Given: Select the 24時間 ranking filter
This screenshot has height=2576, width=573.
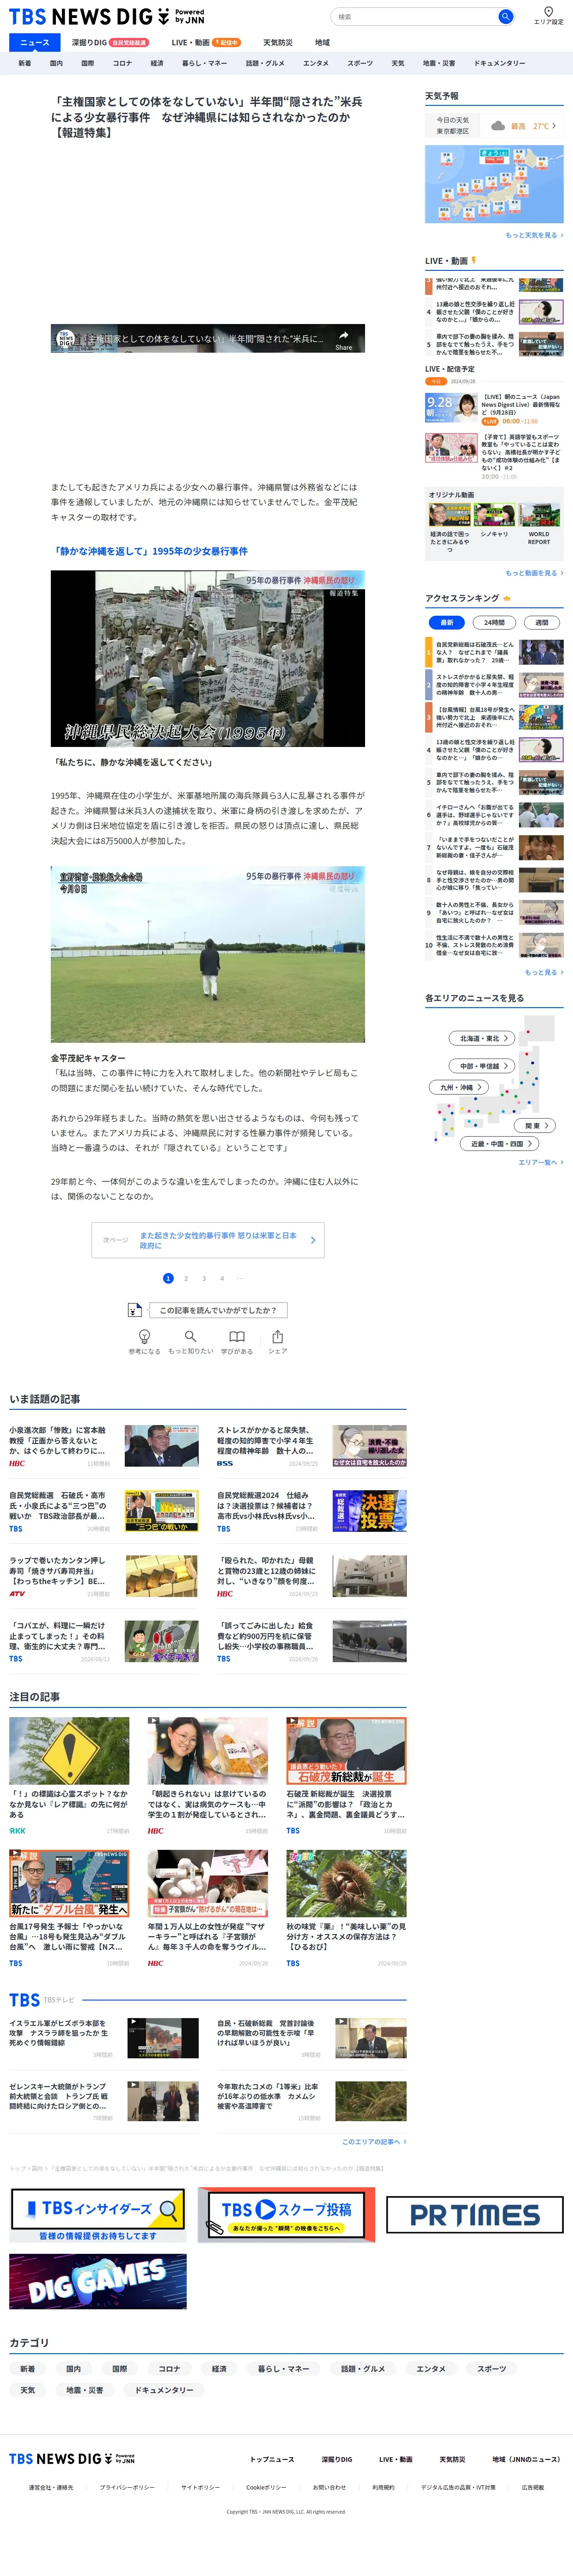Looking at the screenshot, I should point(494,622).
